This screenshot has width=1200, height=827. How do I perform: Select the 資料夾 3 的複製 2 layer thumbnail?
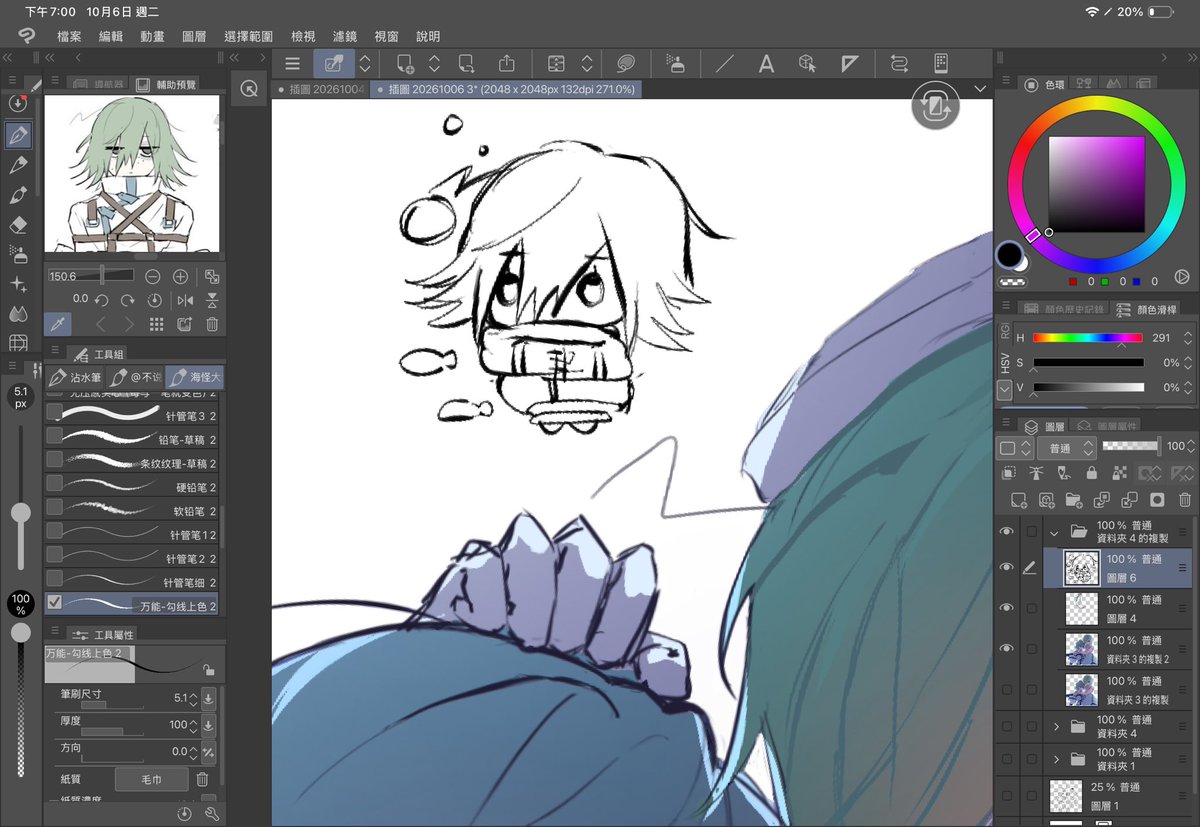(x=1082, y=647)
